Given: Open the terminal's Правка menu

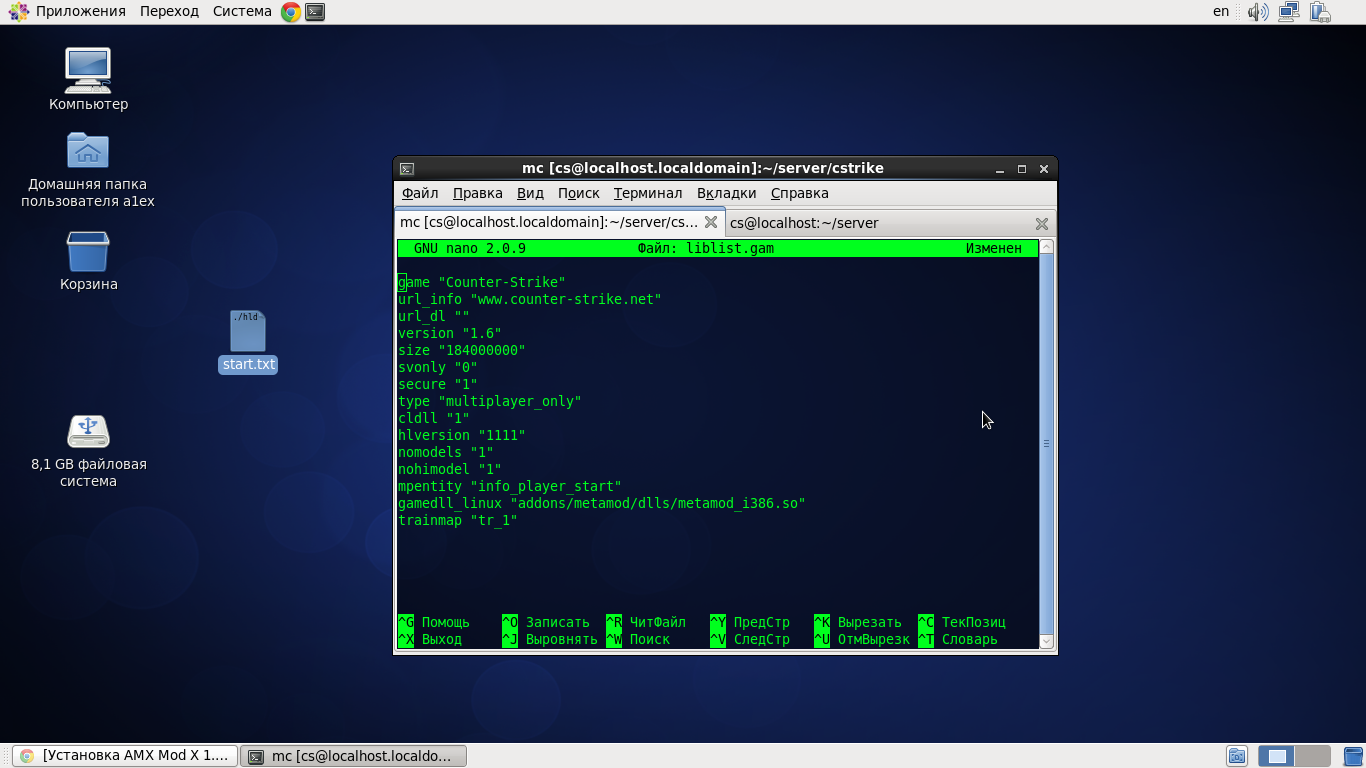Looking at the screenshot, I should click(477, 193).
